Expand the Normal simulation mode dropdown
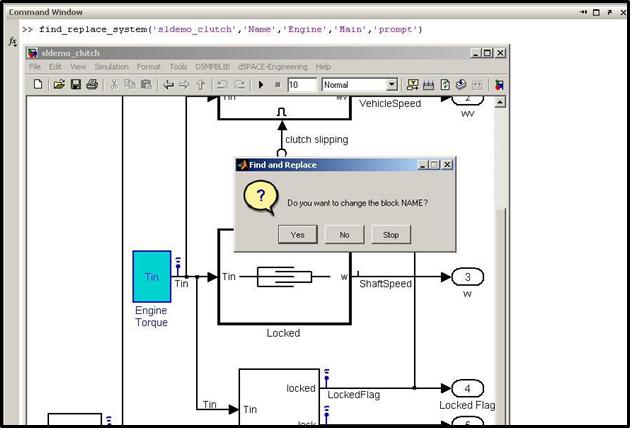The height and width of the screenshot is (430, 632). coord(391,85)
